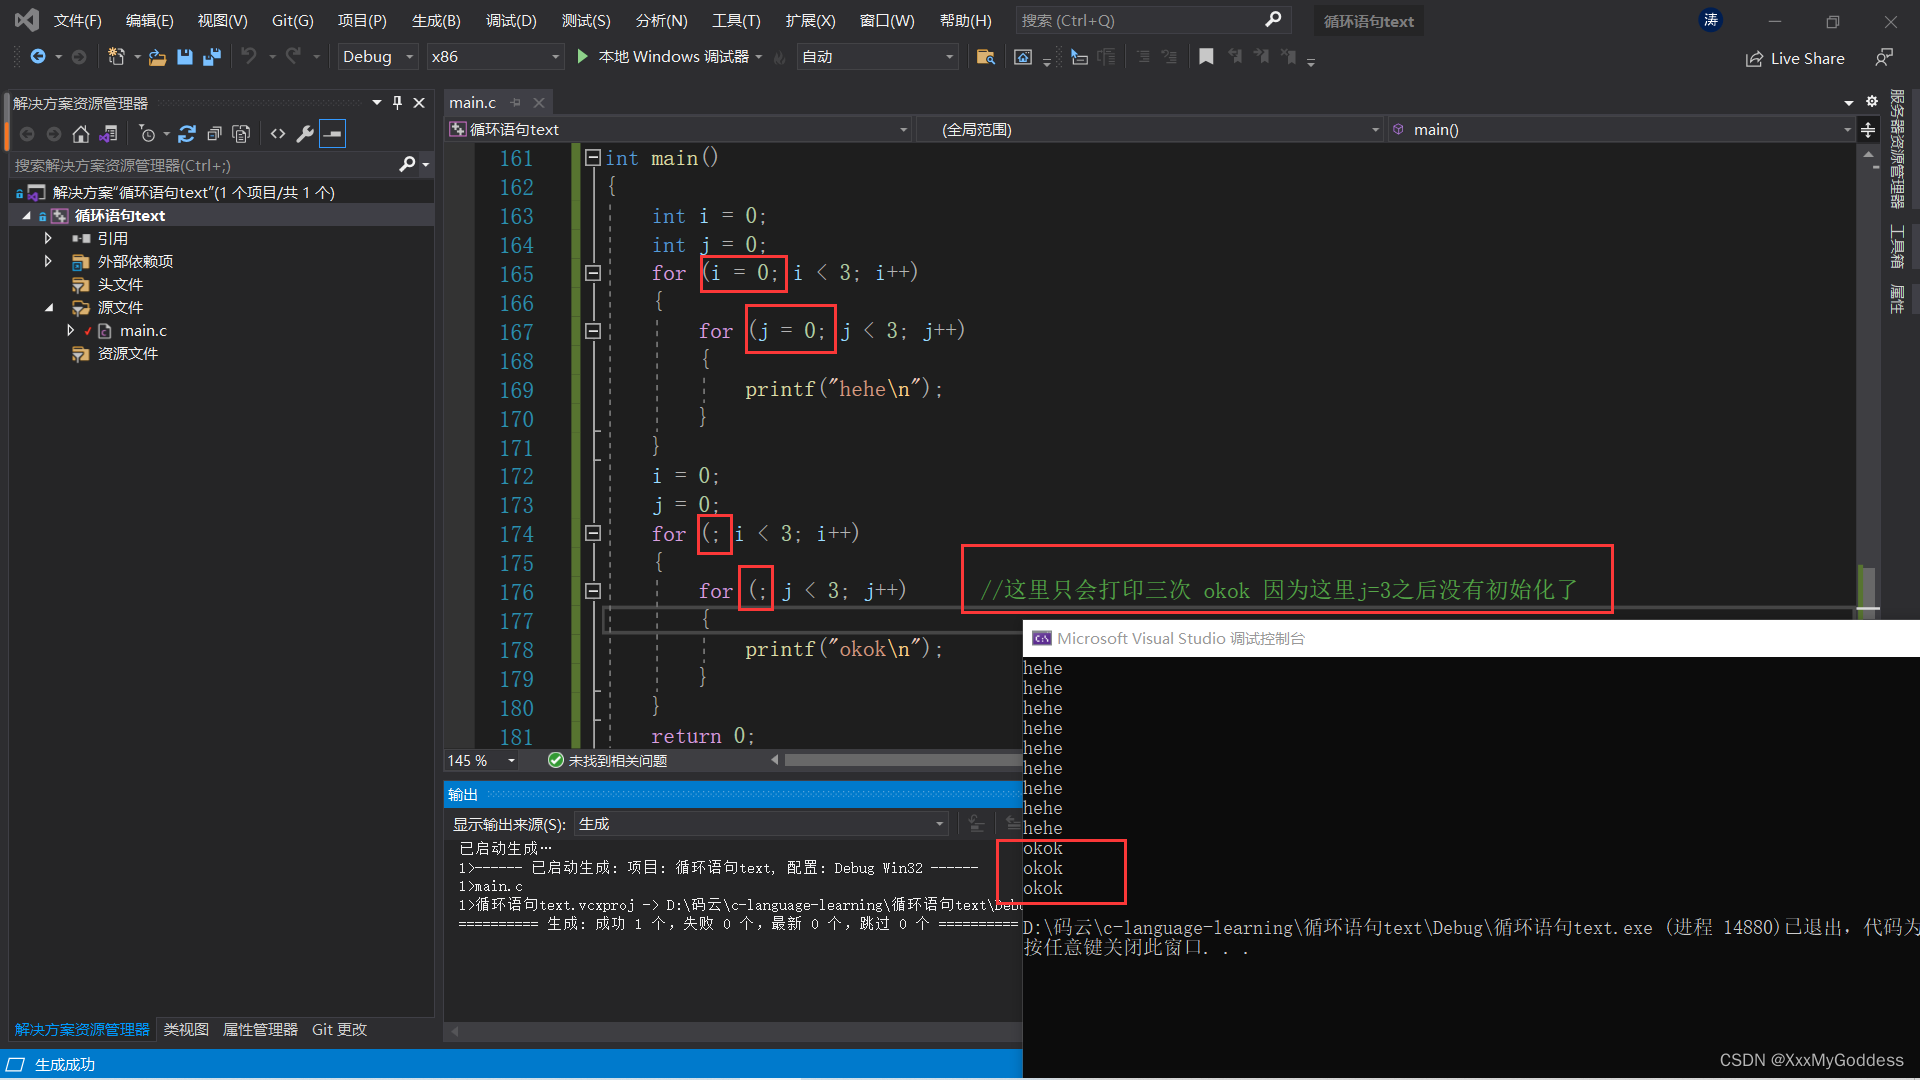This screenshot has width=1920, height=1080.
Task: Collapse the for loop fold at line 176
Action: coord(593,591)
